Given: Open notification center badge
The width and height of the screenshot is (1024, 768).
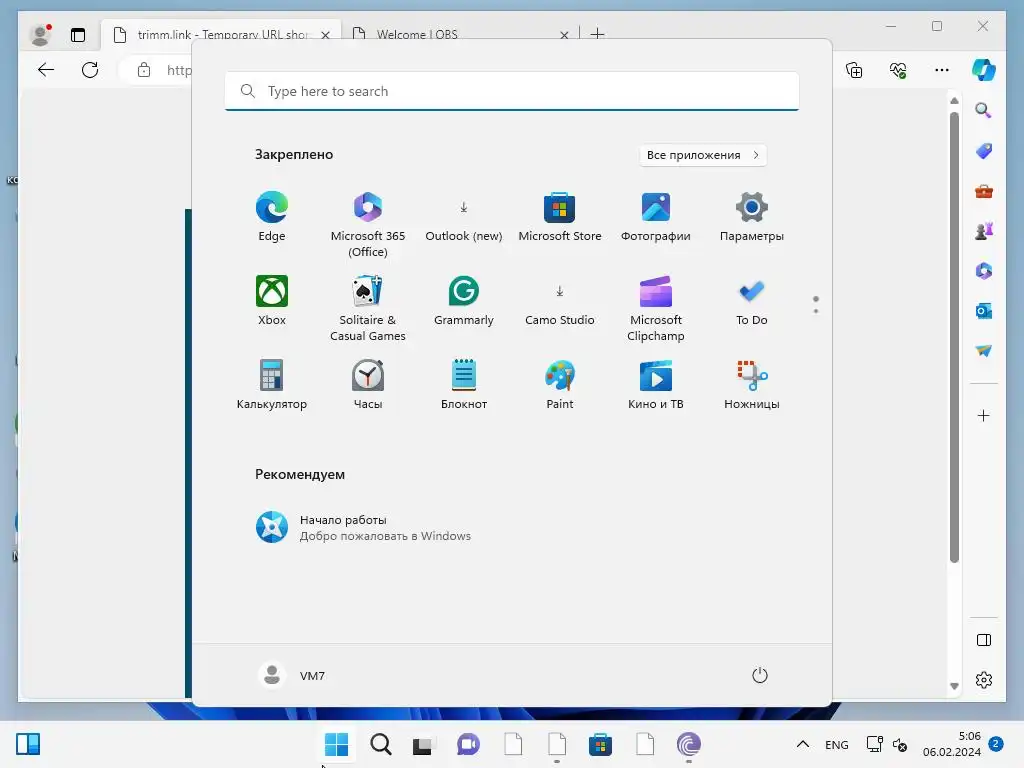Looking at the screenshot, I should (x=996, y=743).
